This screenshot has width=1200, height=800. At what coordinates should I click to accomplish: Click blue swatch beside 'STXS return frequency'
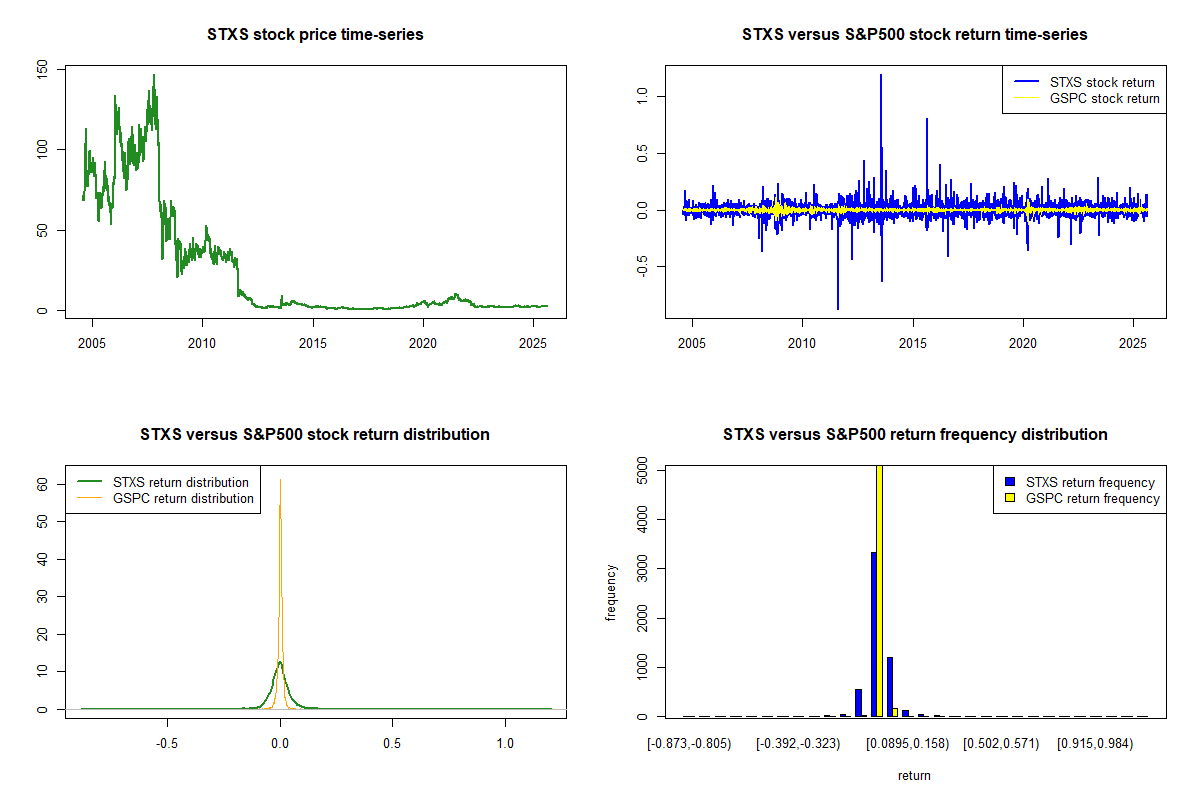(1010, 482)
